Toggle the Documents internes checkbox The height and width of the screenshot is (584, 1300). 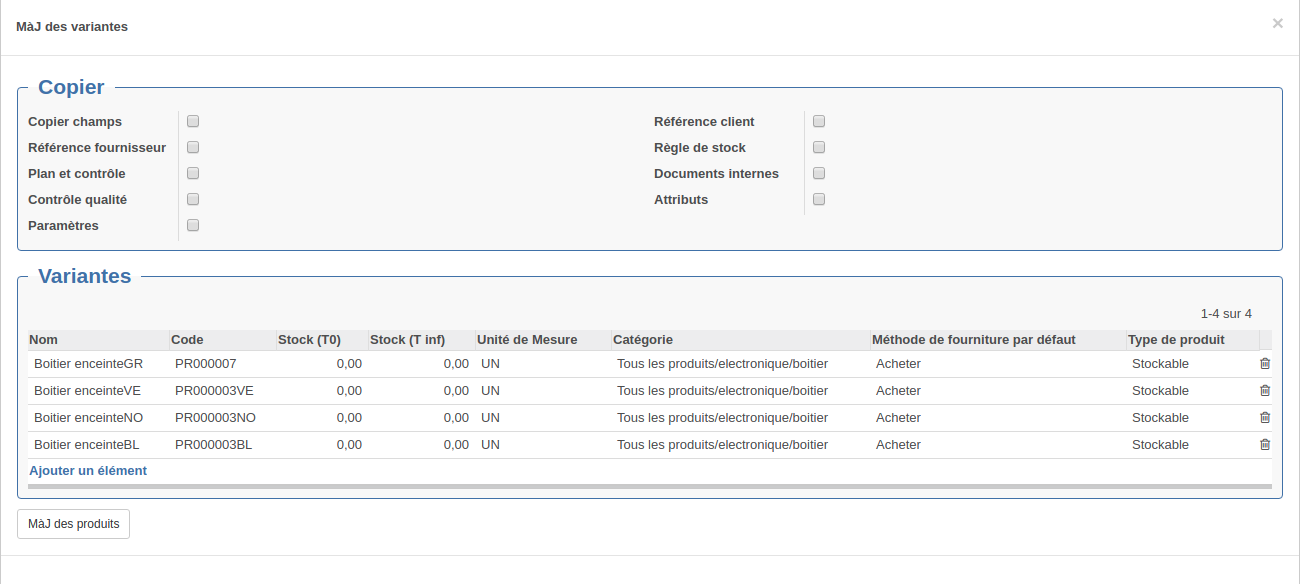point(819,173)
